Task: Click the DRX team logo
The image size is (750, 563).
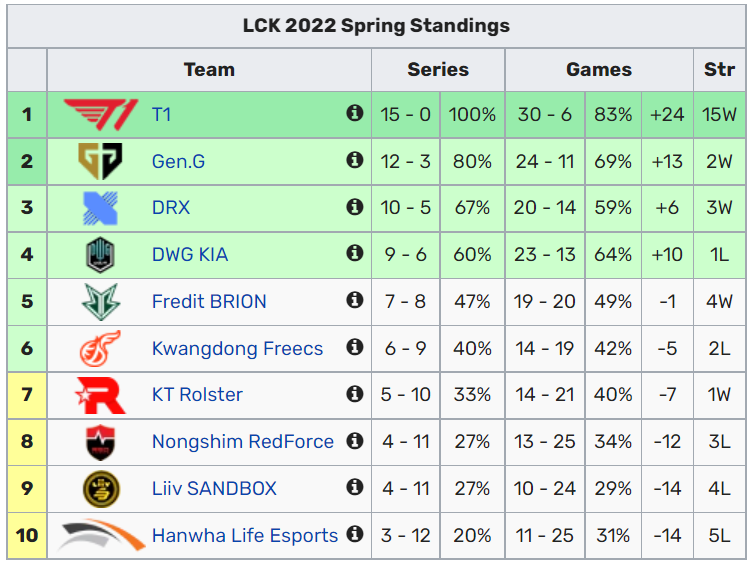Action: (100, 207)
